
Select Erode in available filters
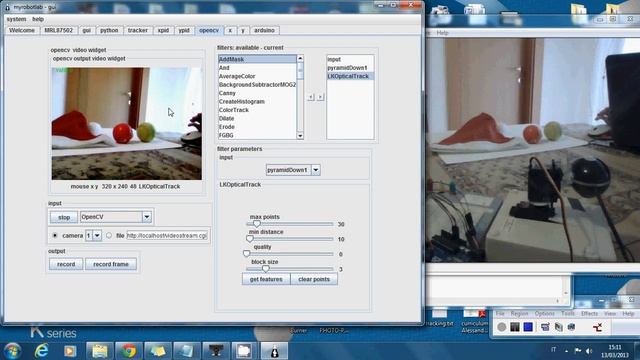258,127
